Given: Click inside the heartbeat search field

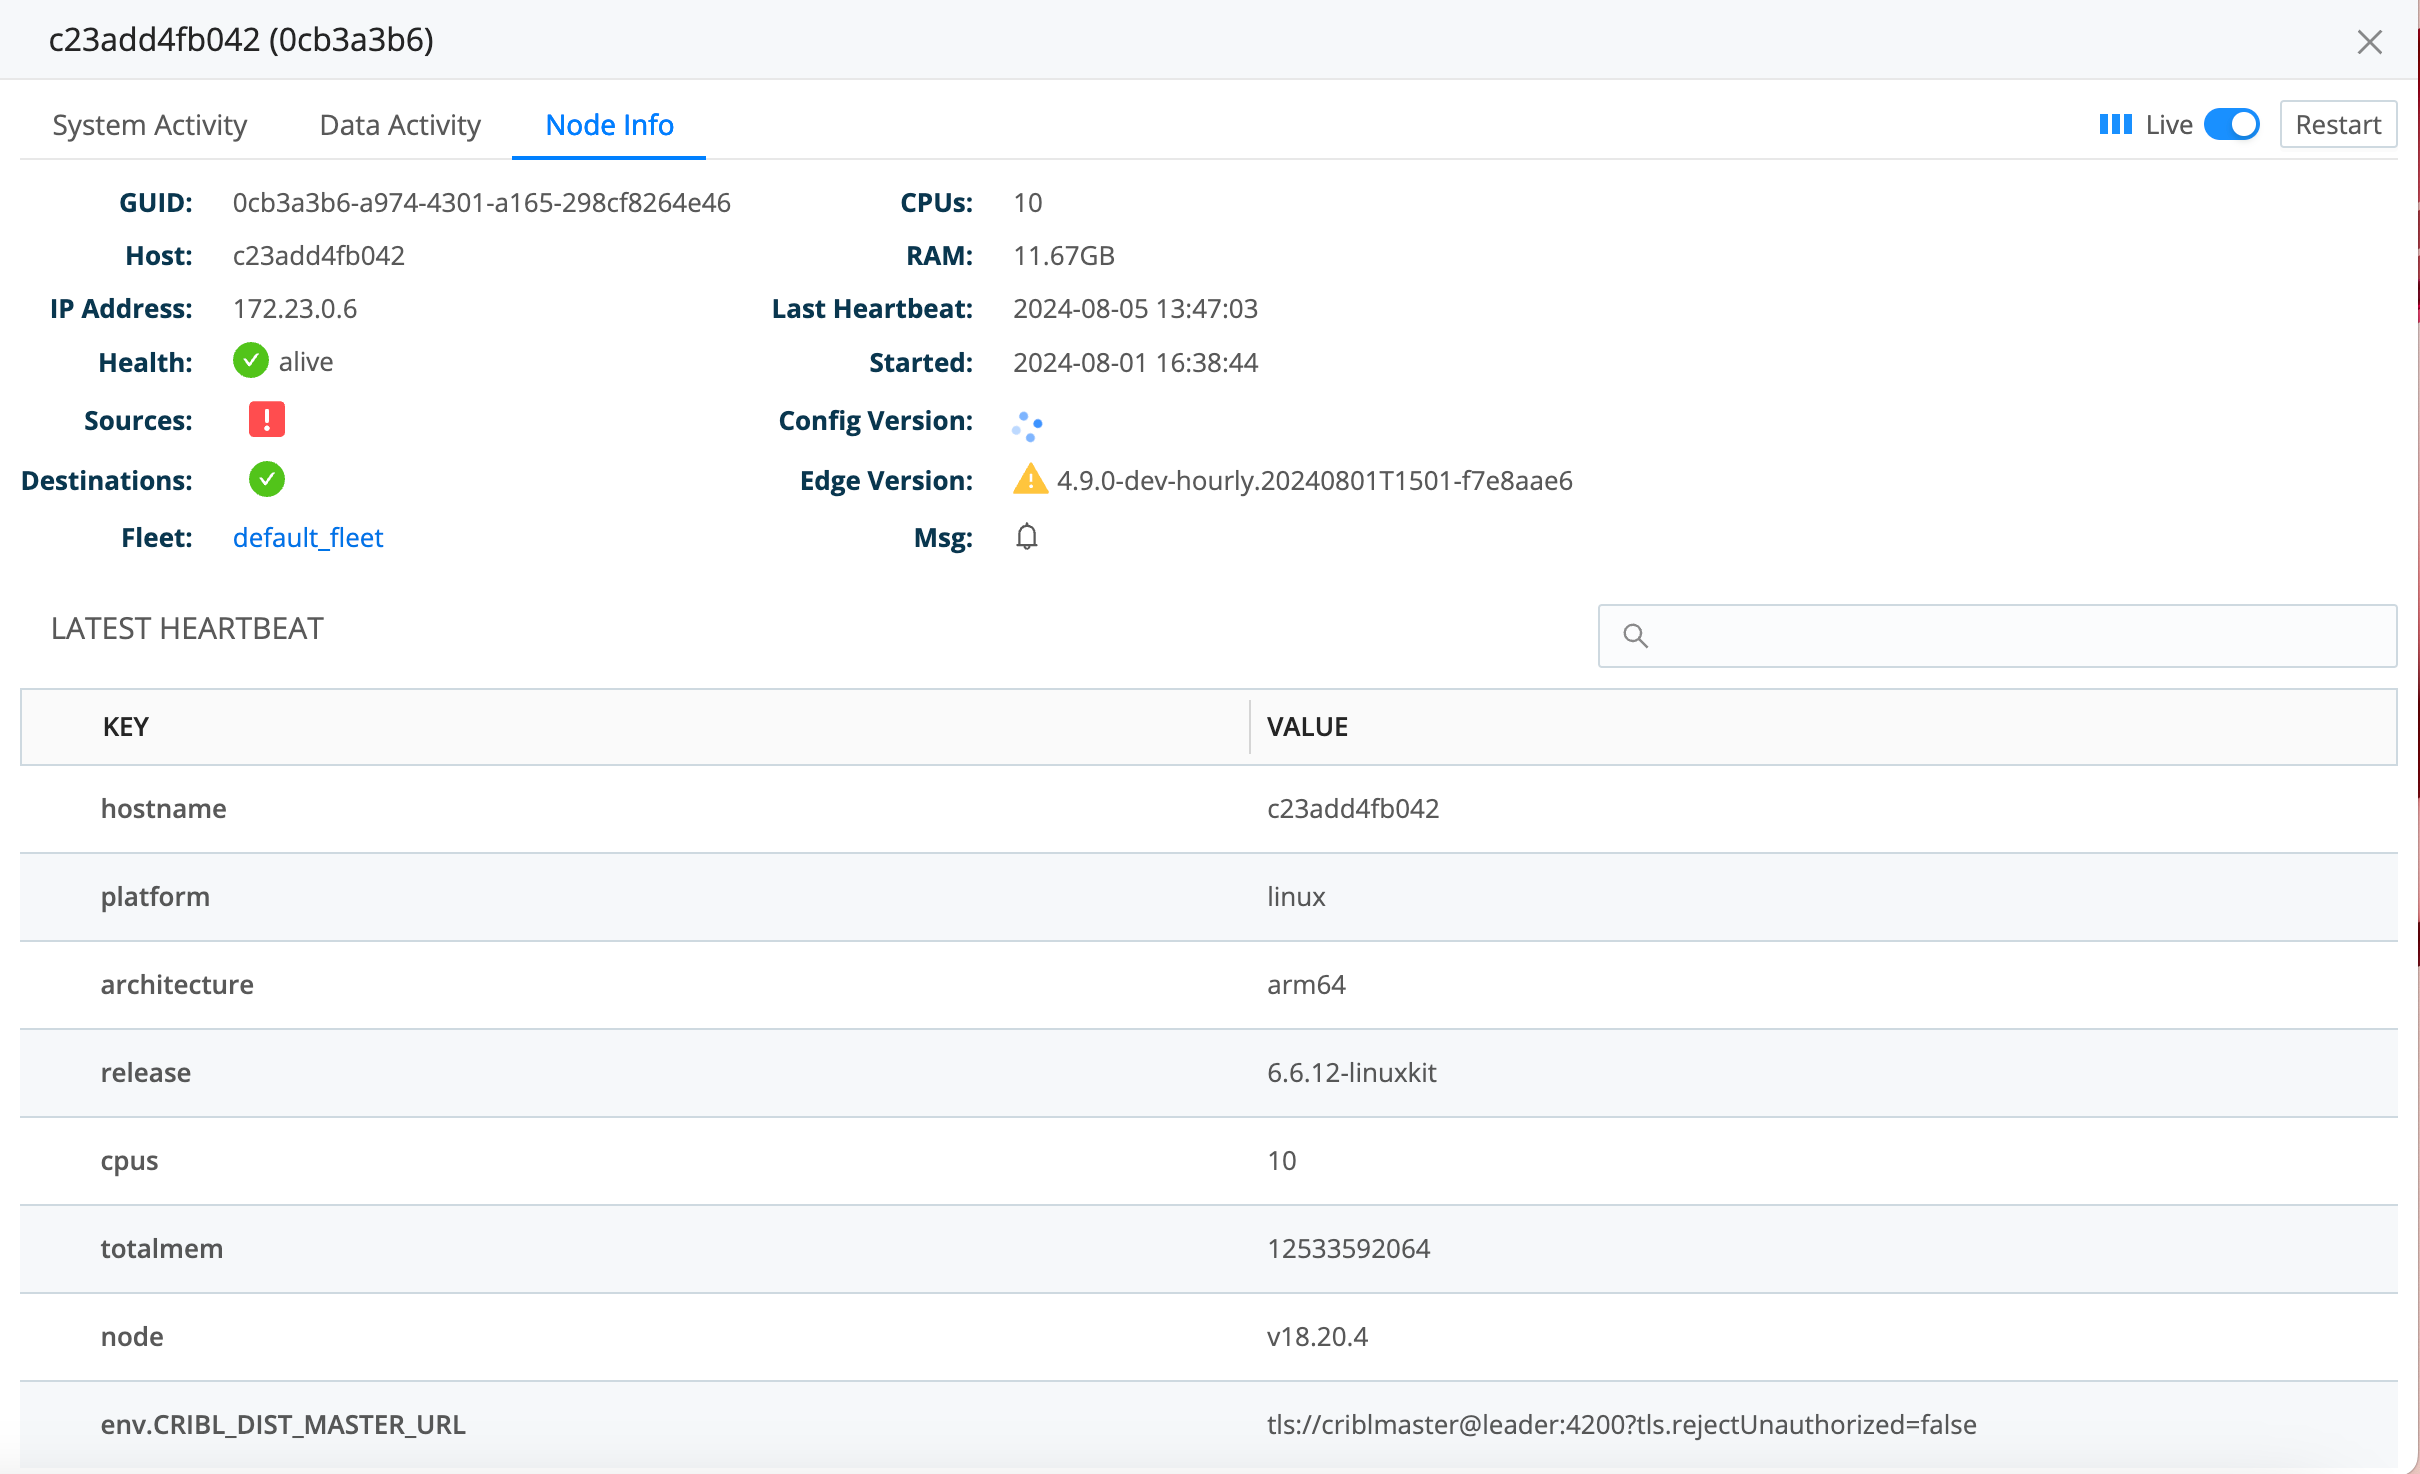Looking at the screenshot, I should (1998, 636).
